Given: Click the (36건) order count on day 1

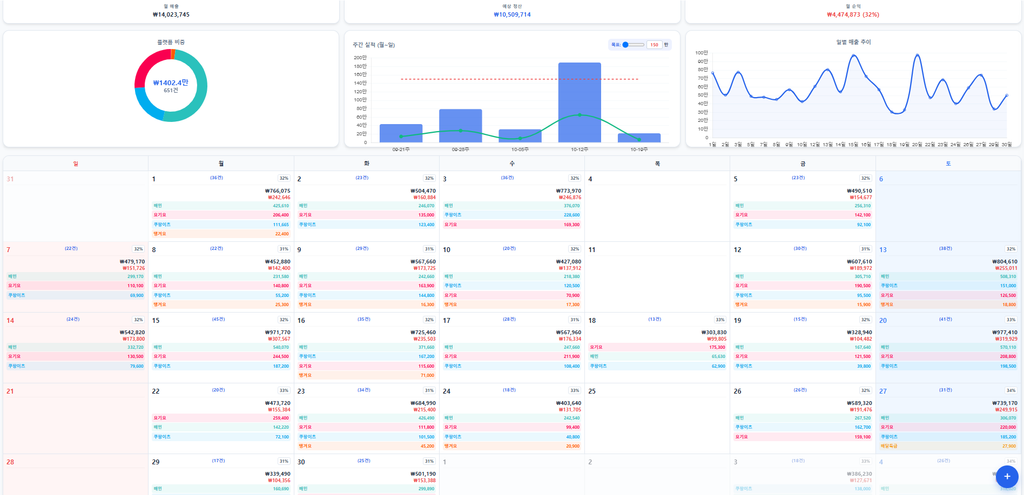Looking at the screenshot, I should click(x=217, y=178).
